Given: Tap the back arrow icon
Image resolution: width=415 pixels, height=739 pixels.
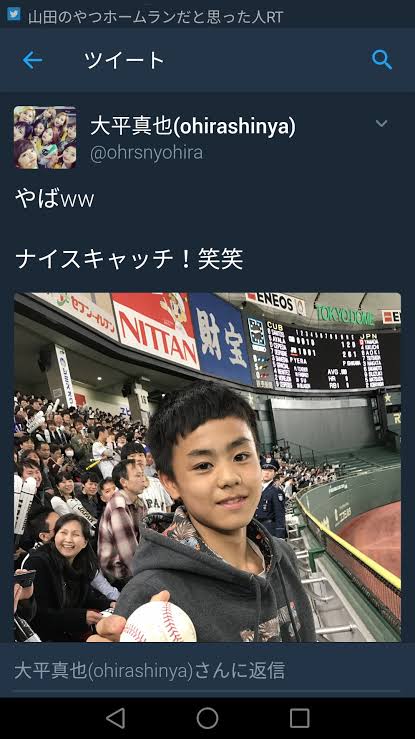Looking at the screenshot, I should point(32,60).
